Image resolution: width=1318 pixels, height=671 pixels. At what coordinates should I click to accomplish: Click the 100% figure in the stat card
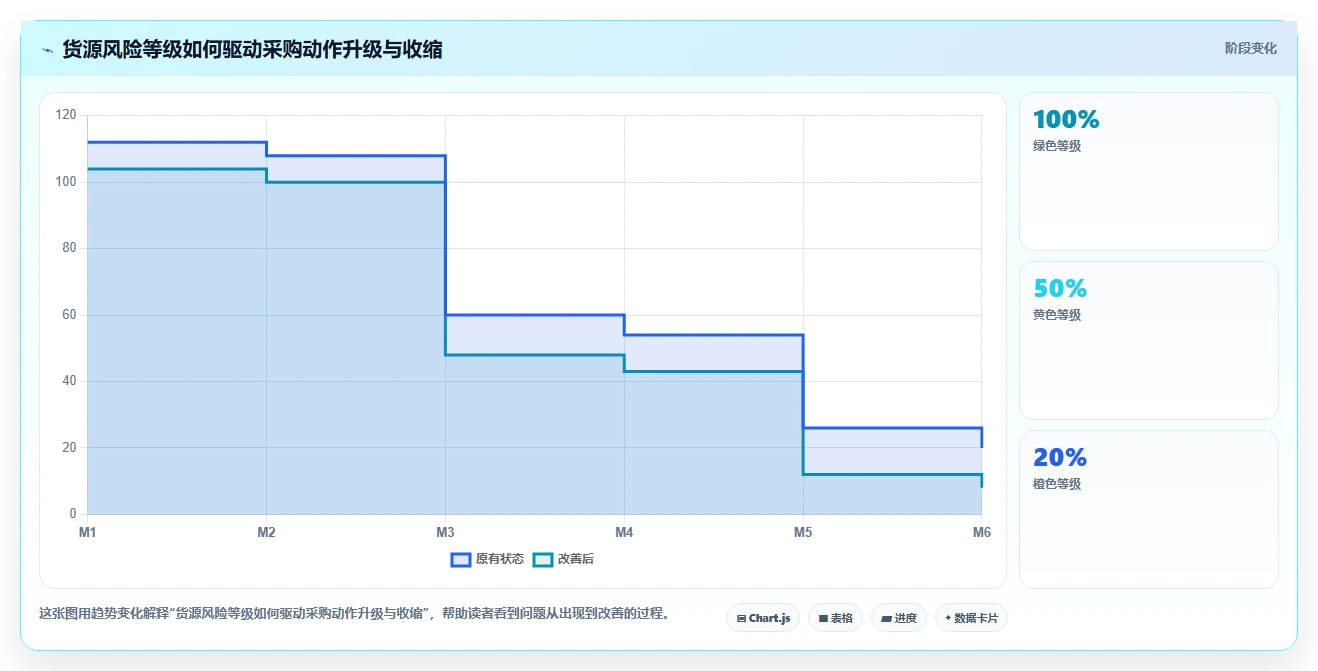point(1066,119)
